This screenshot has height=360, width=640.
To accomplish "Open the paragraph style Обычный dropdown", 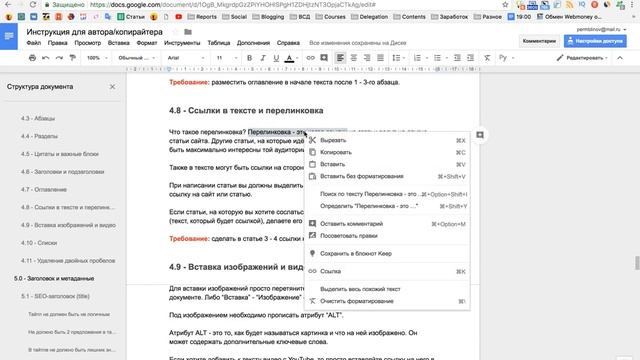I will point(137,58).
